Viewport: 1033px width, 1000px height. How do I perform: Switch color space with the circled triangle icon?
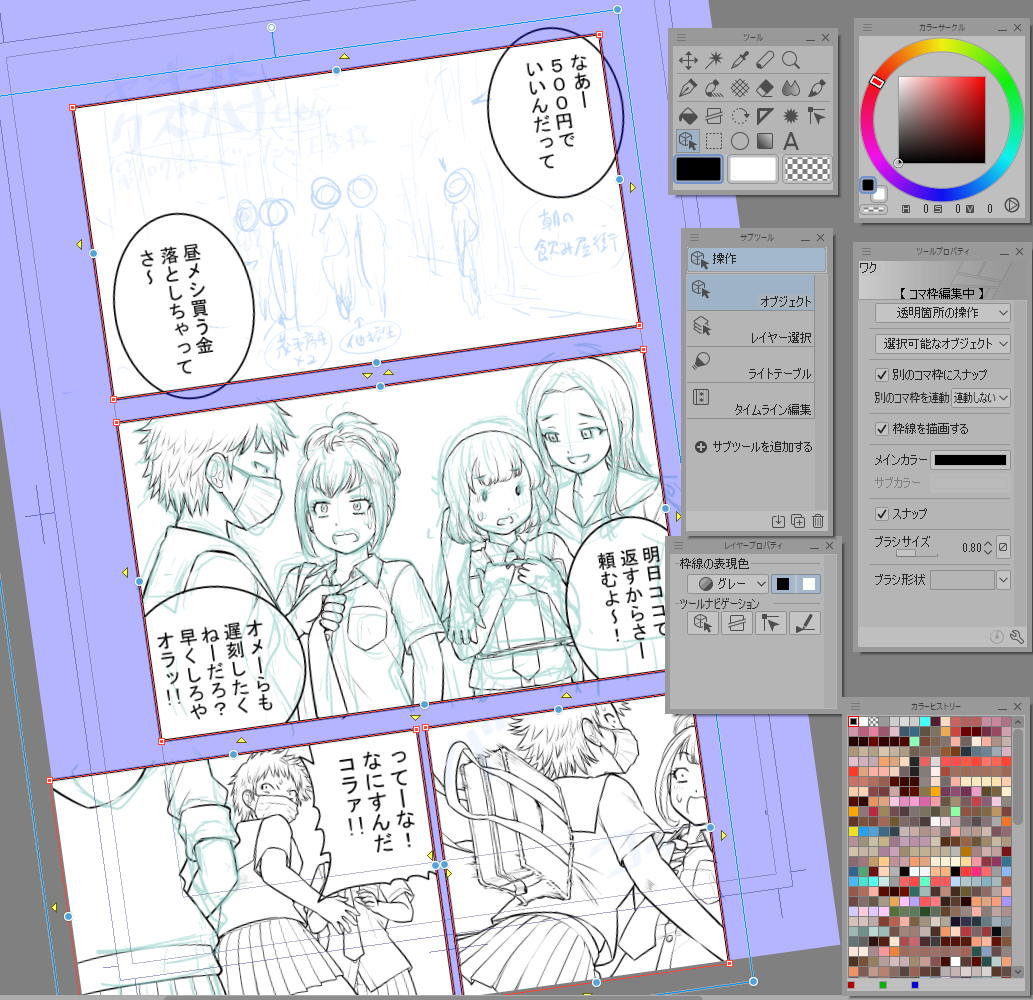tap(1011, 206)
